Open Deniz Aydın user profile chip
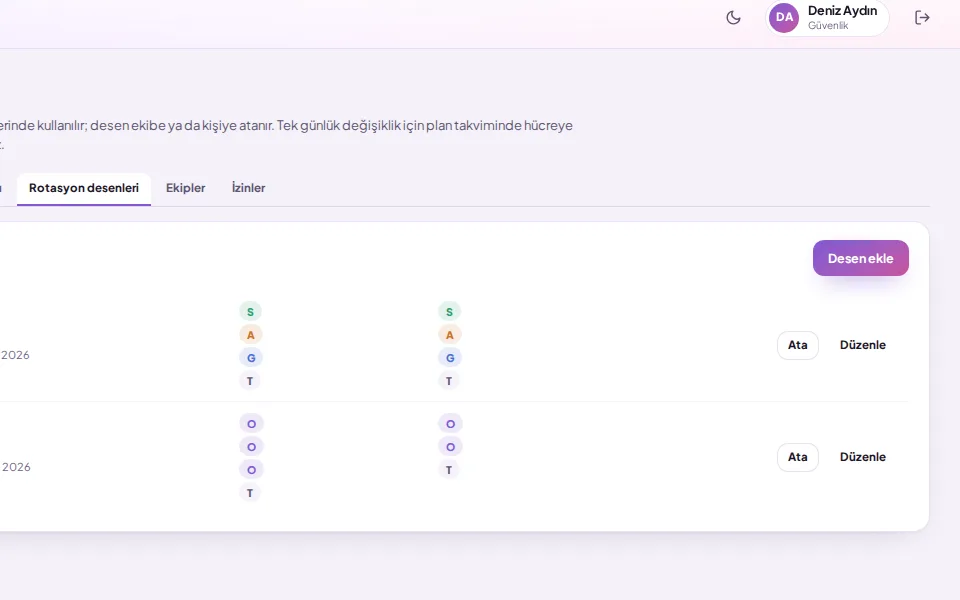This screenshot has width=960, height=600. (827, 18)
